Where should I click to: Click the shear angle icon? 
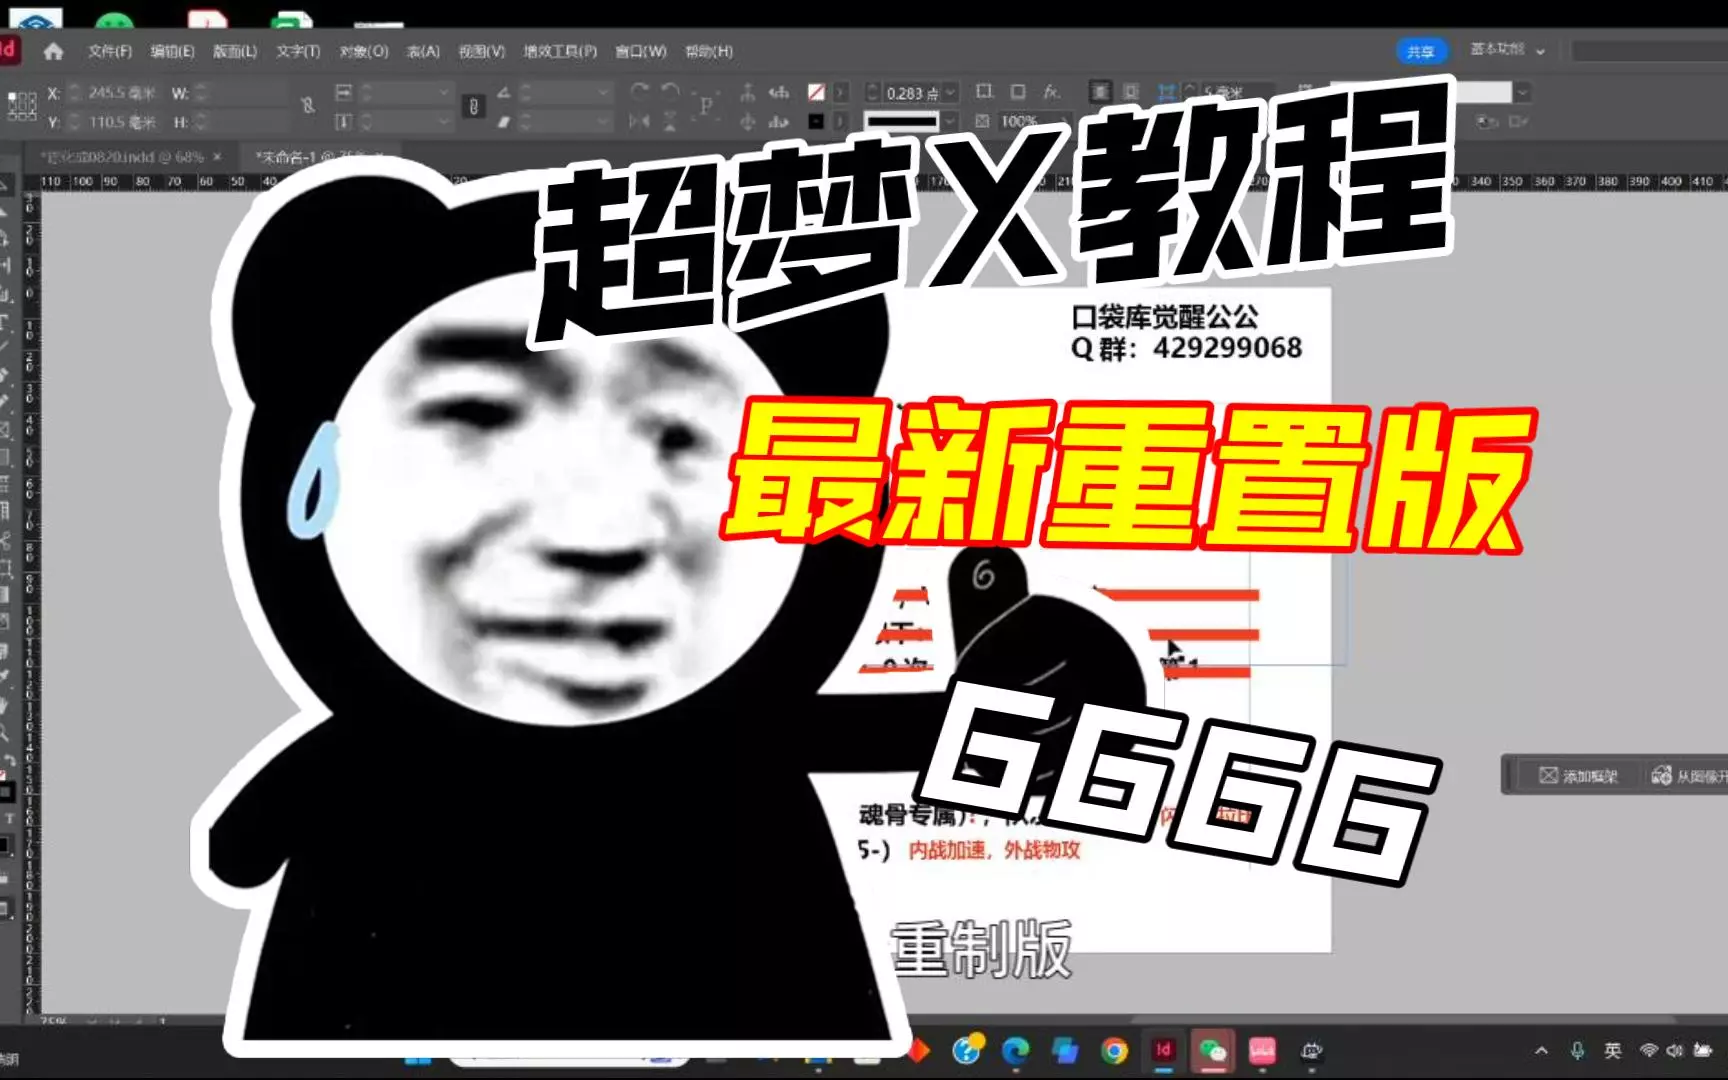pyautogui.click(x=503, y=121)
